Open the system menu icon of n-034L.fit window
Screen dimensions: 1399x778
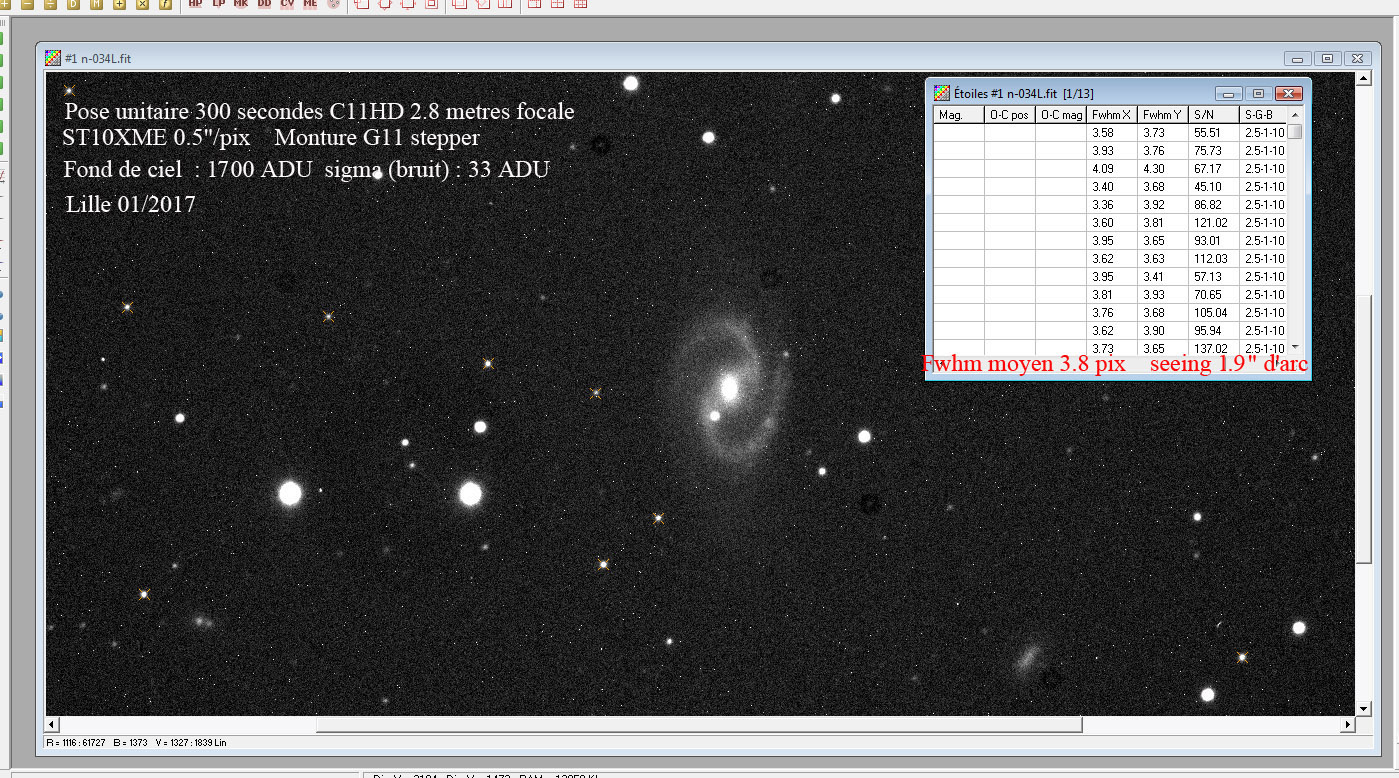tap(53, 58)
